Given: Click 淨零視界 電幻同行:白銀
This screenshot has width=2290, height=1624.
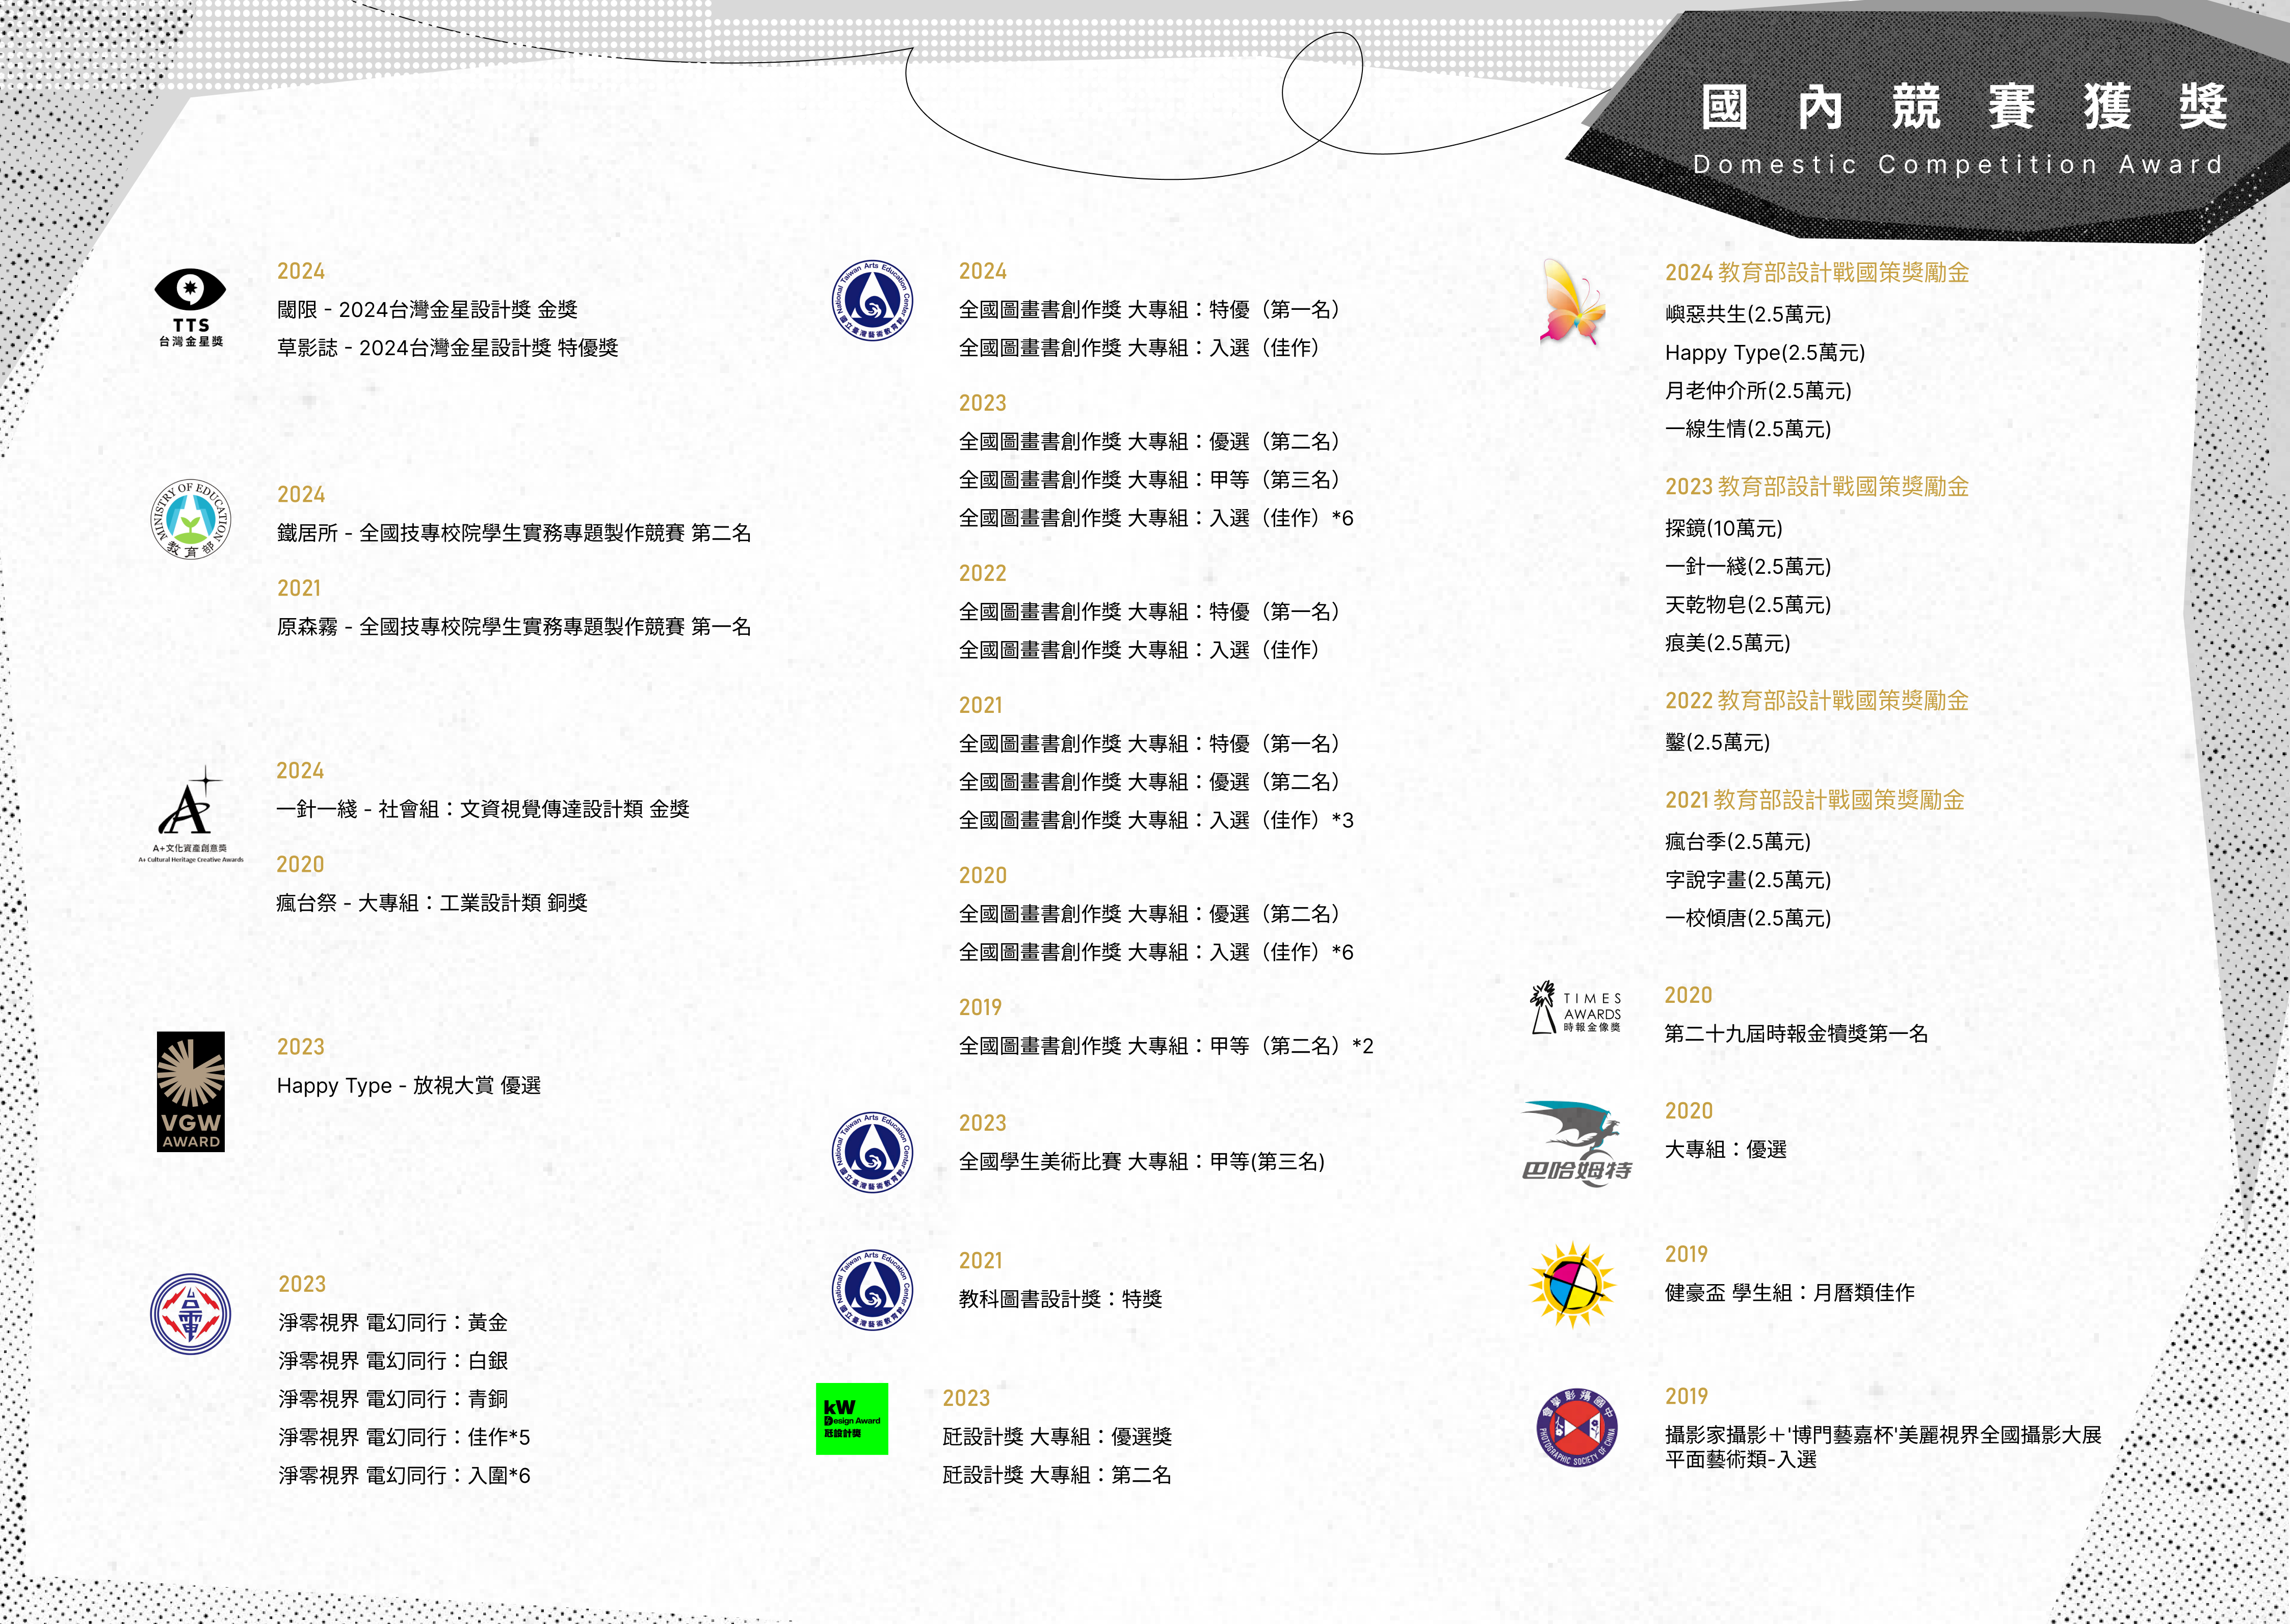Looking at the screenshot, I should point(393,1360).
